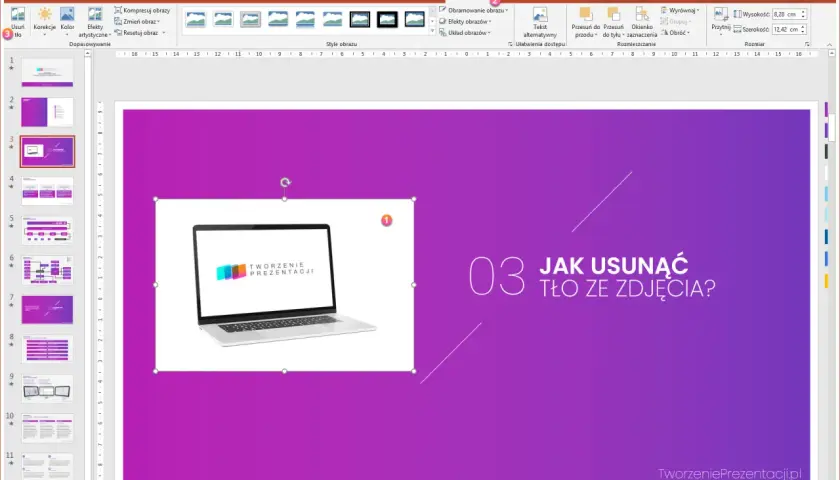Click Resetuj obraz to reset picture

tap(137, 33)
